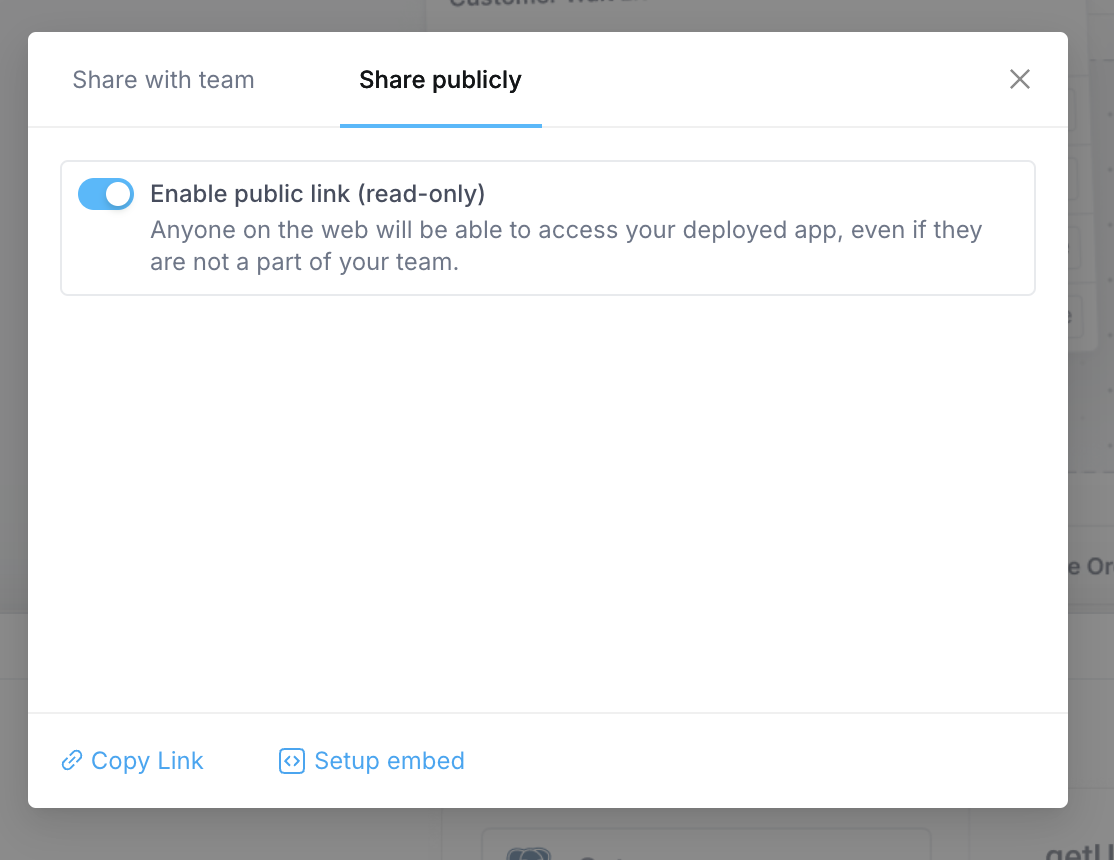Switch to the Share with team tab
The image size is (1114, 860).
[x=163, y=79]
